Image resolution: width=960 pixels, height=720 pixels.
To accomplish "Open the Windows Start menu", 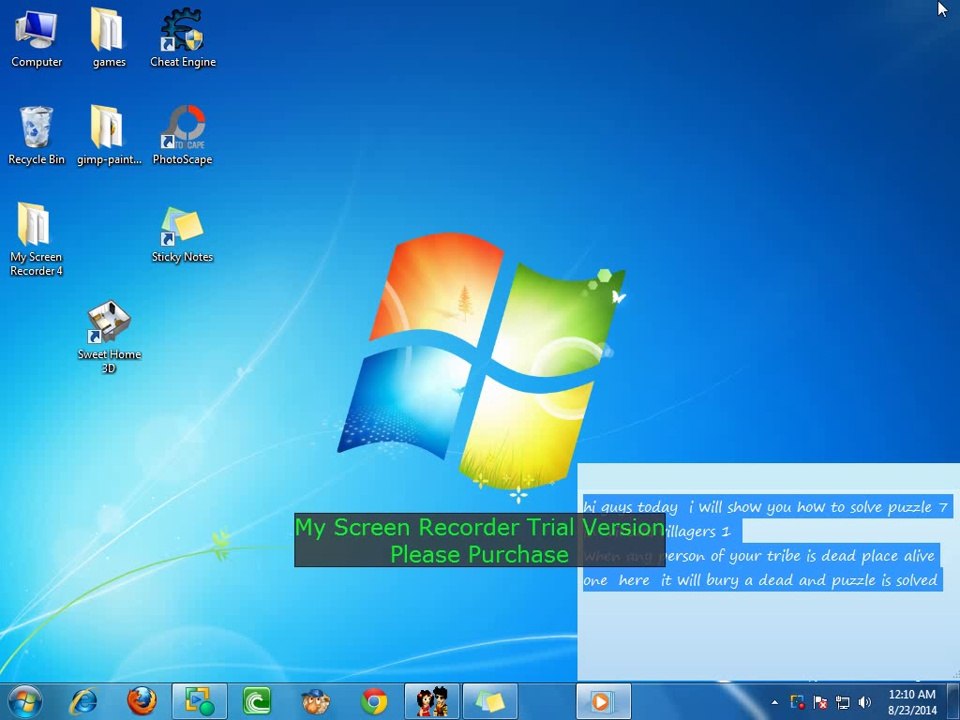I will click(x=26, y=702).
